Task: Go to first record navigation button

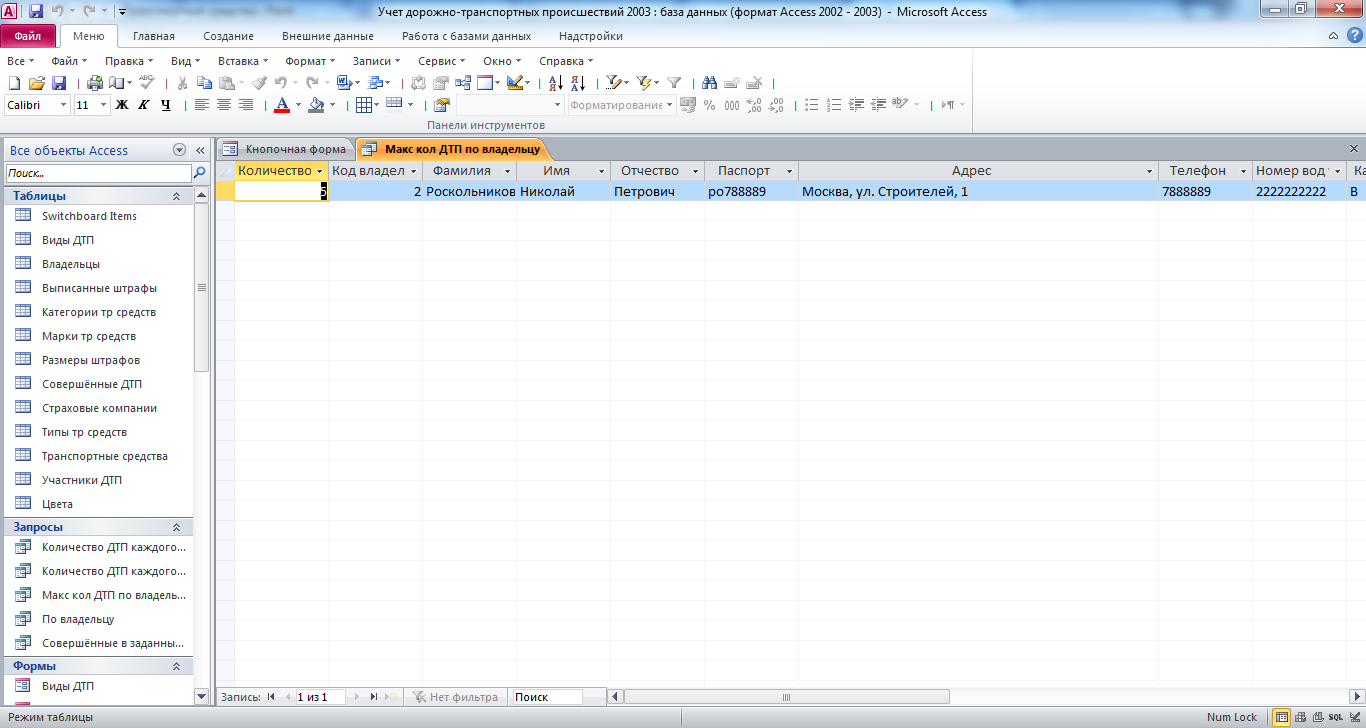Action: (x=271, y=697)
